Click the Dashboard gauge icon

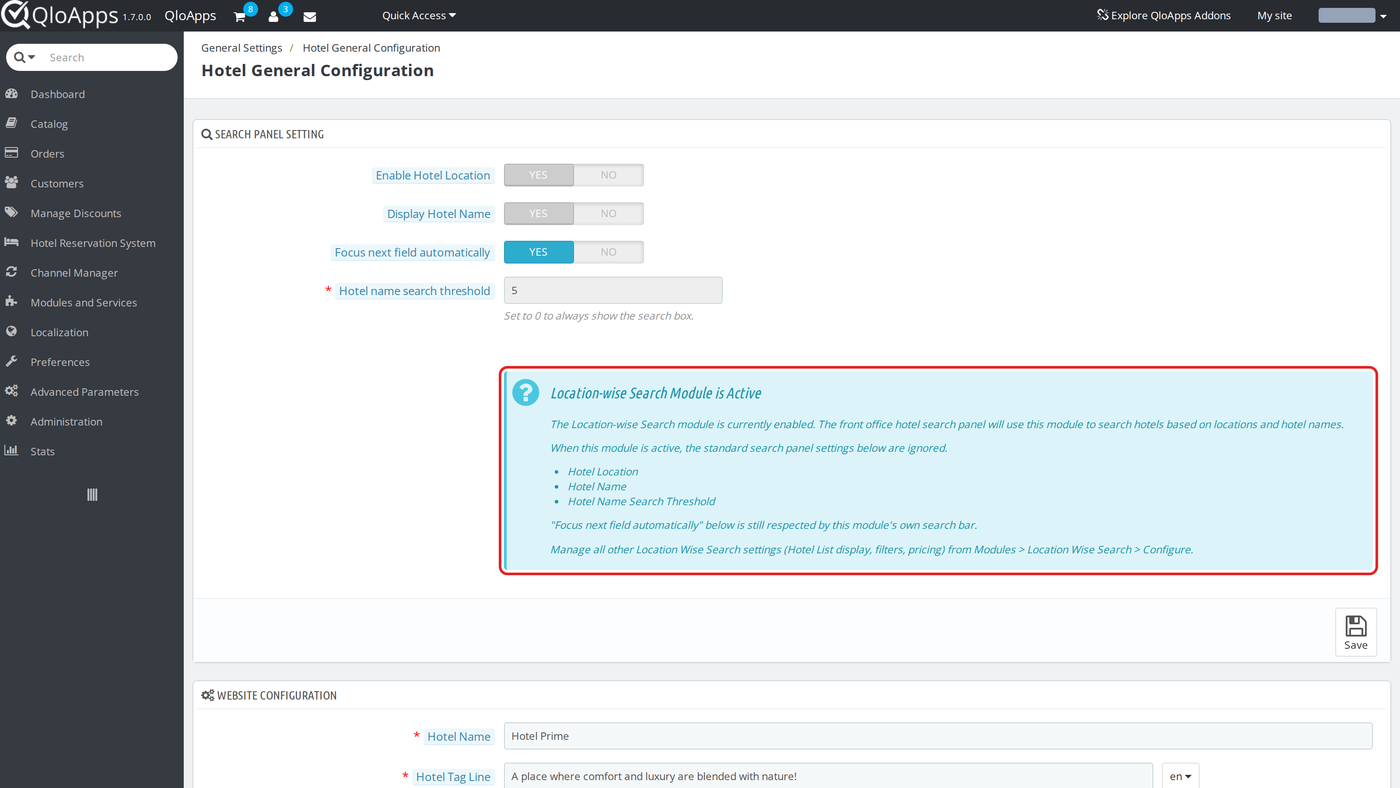12,94
